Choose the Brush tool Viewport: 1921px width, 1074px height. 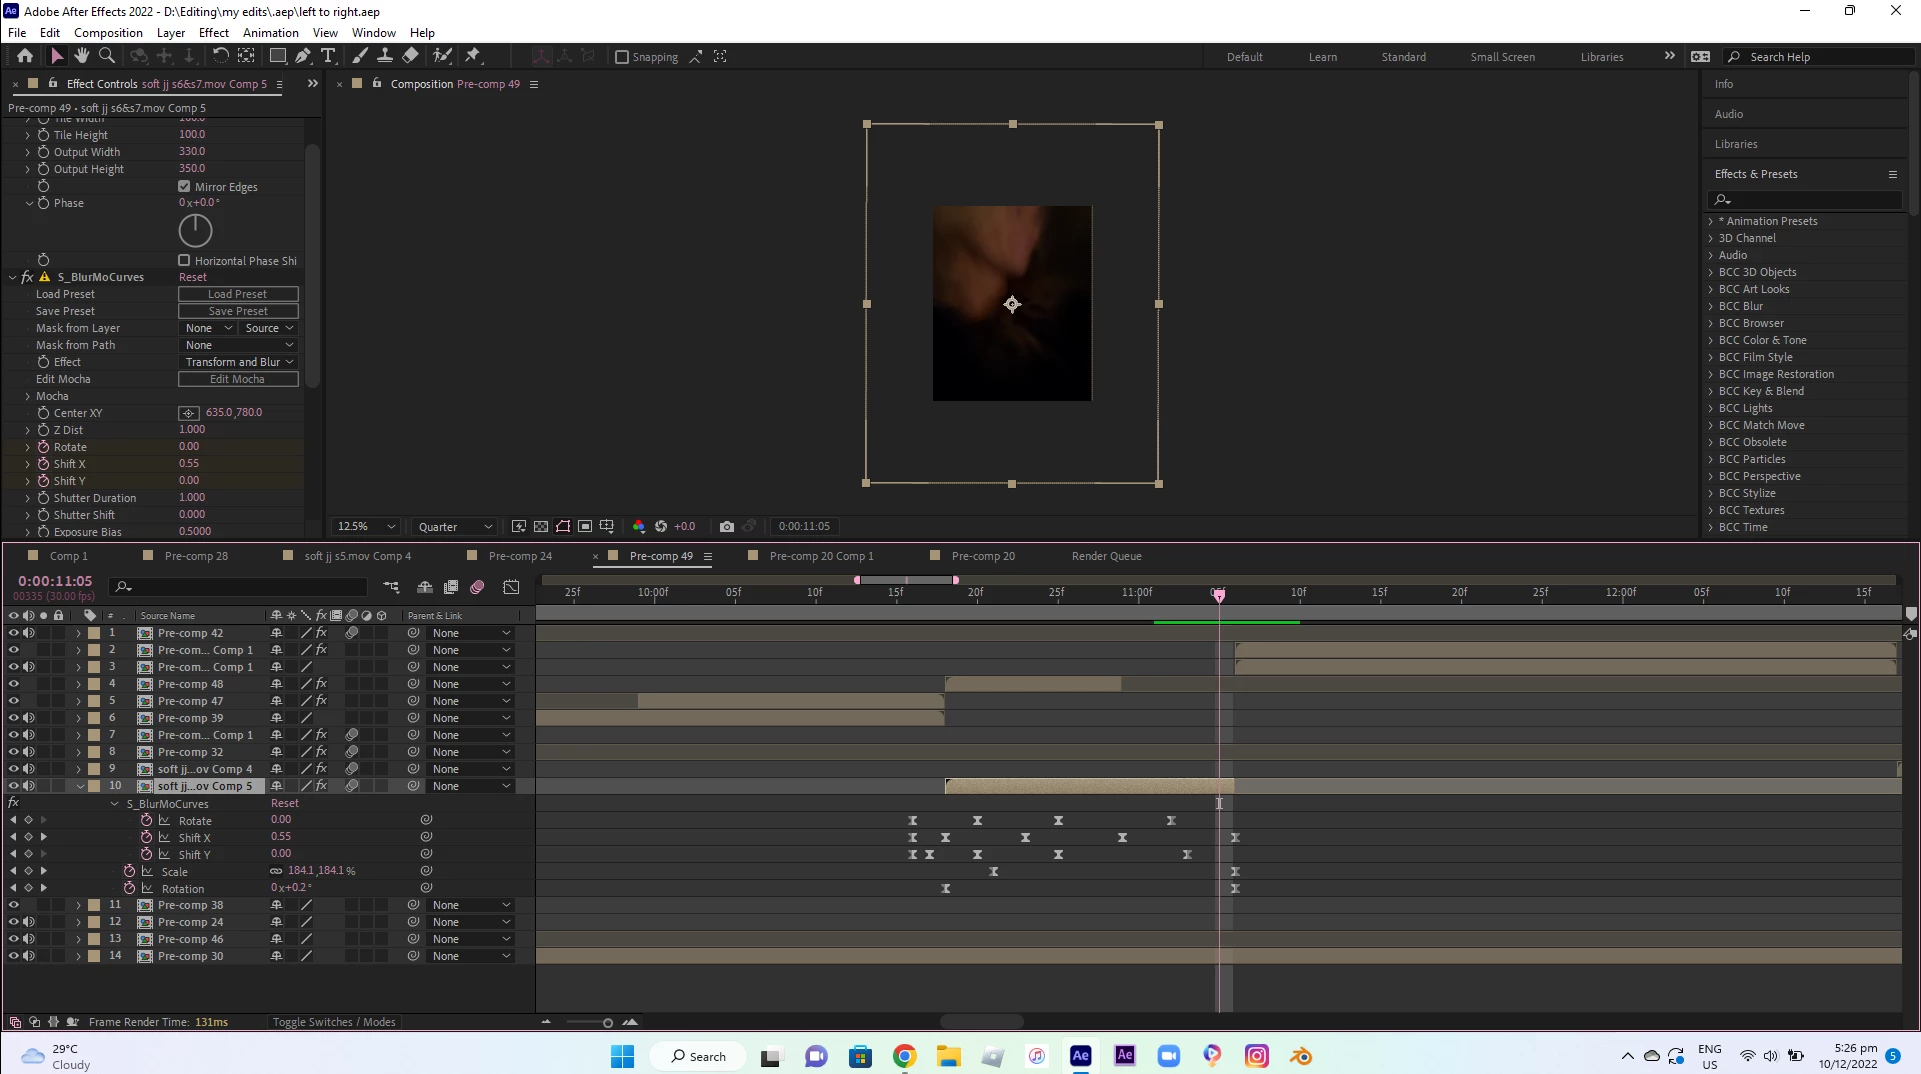tap(360, 56)
